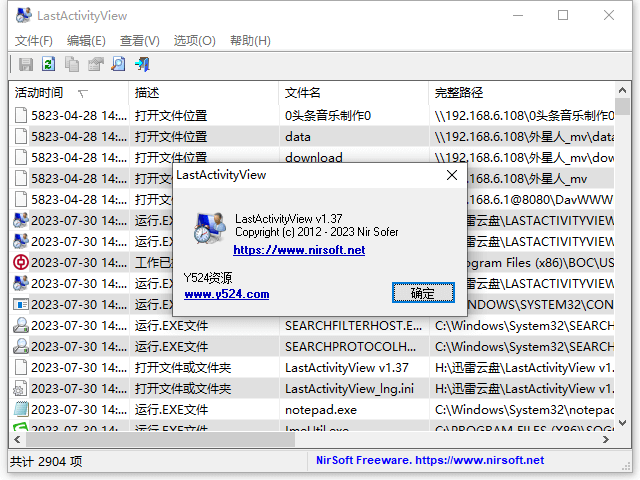Sort by the 完整路径 column header

tap(522, 93)
